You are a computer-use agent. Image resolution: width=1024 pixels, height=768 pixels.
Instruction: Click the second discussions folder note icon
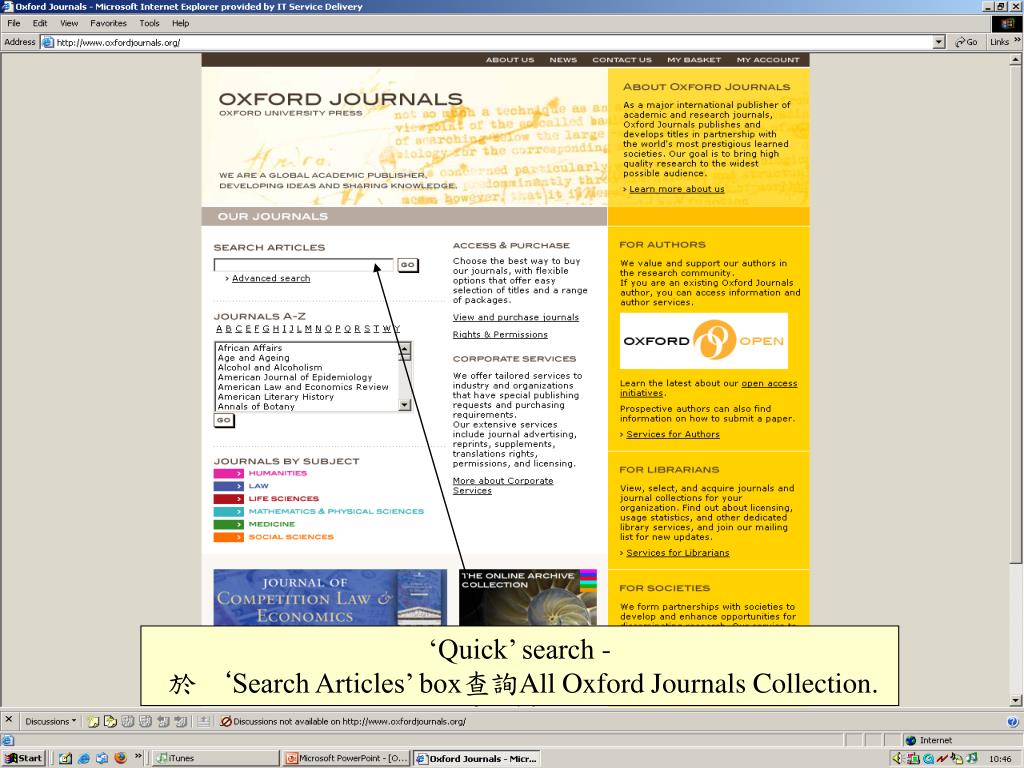[110, 721]
